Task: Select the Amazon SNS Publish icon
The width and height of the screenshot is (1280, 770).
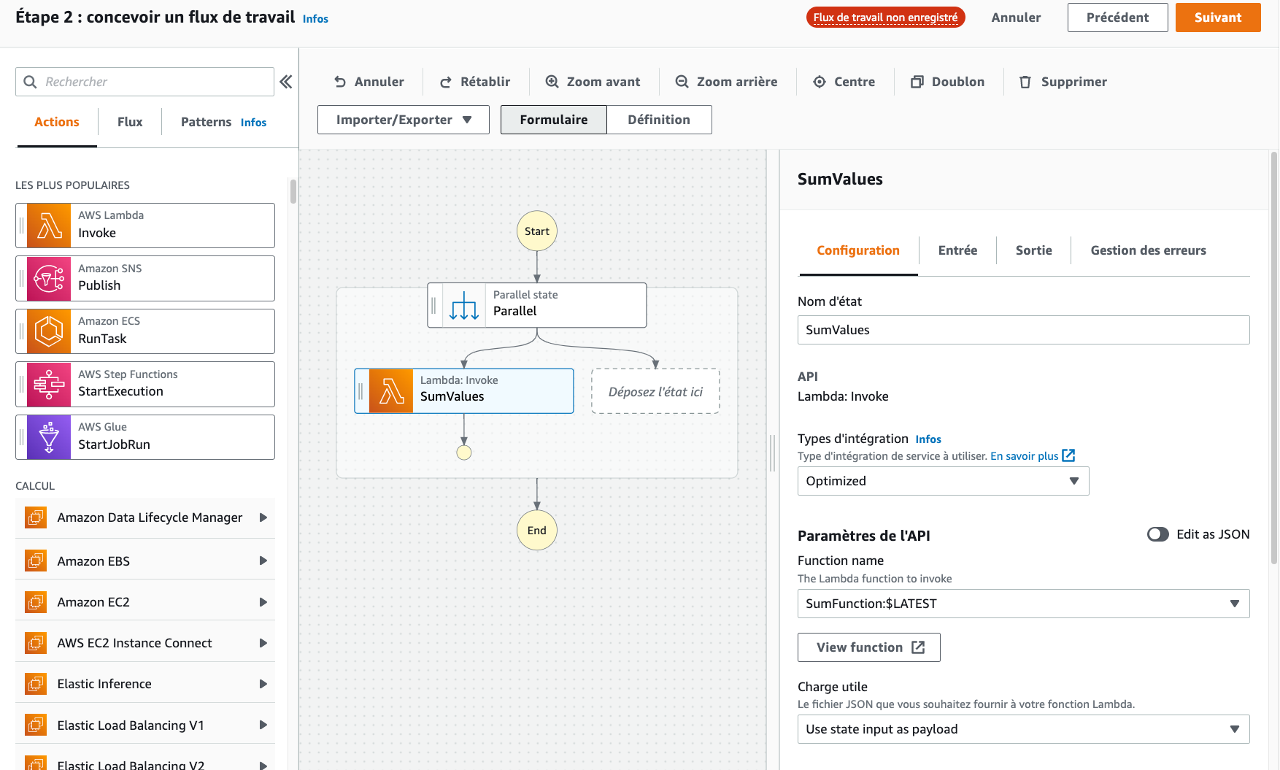Action: click(x=49, y=278)
